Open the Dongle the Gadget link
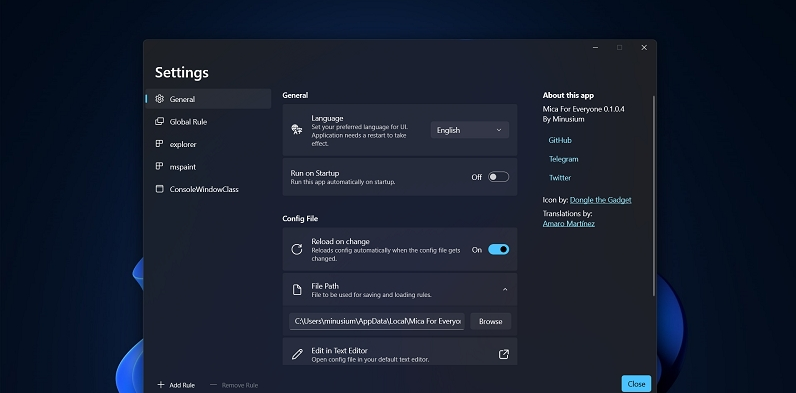Viewport: 796px width, 393px height. (x=601, y=200)
